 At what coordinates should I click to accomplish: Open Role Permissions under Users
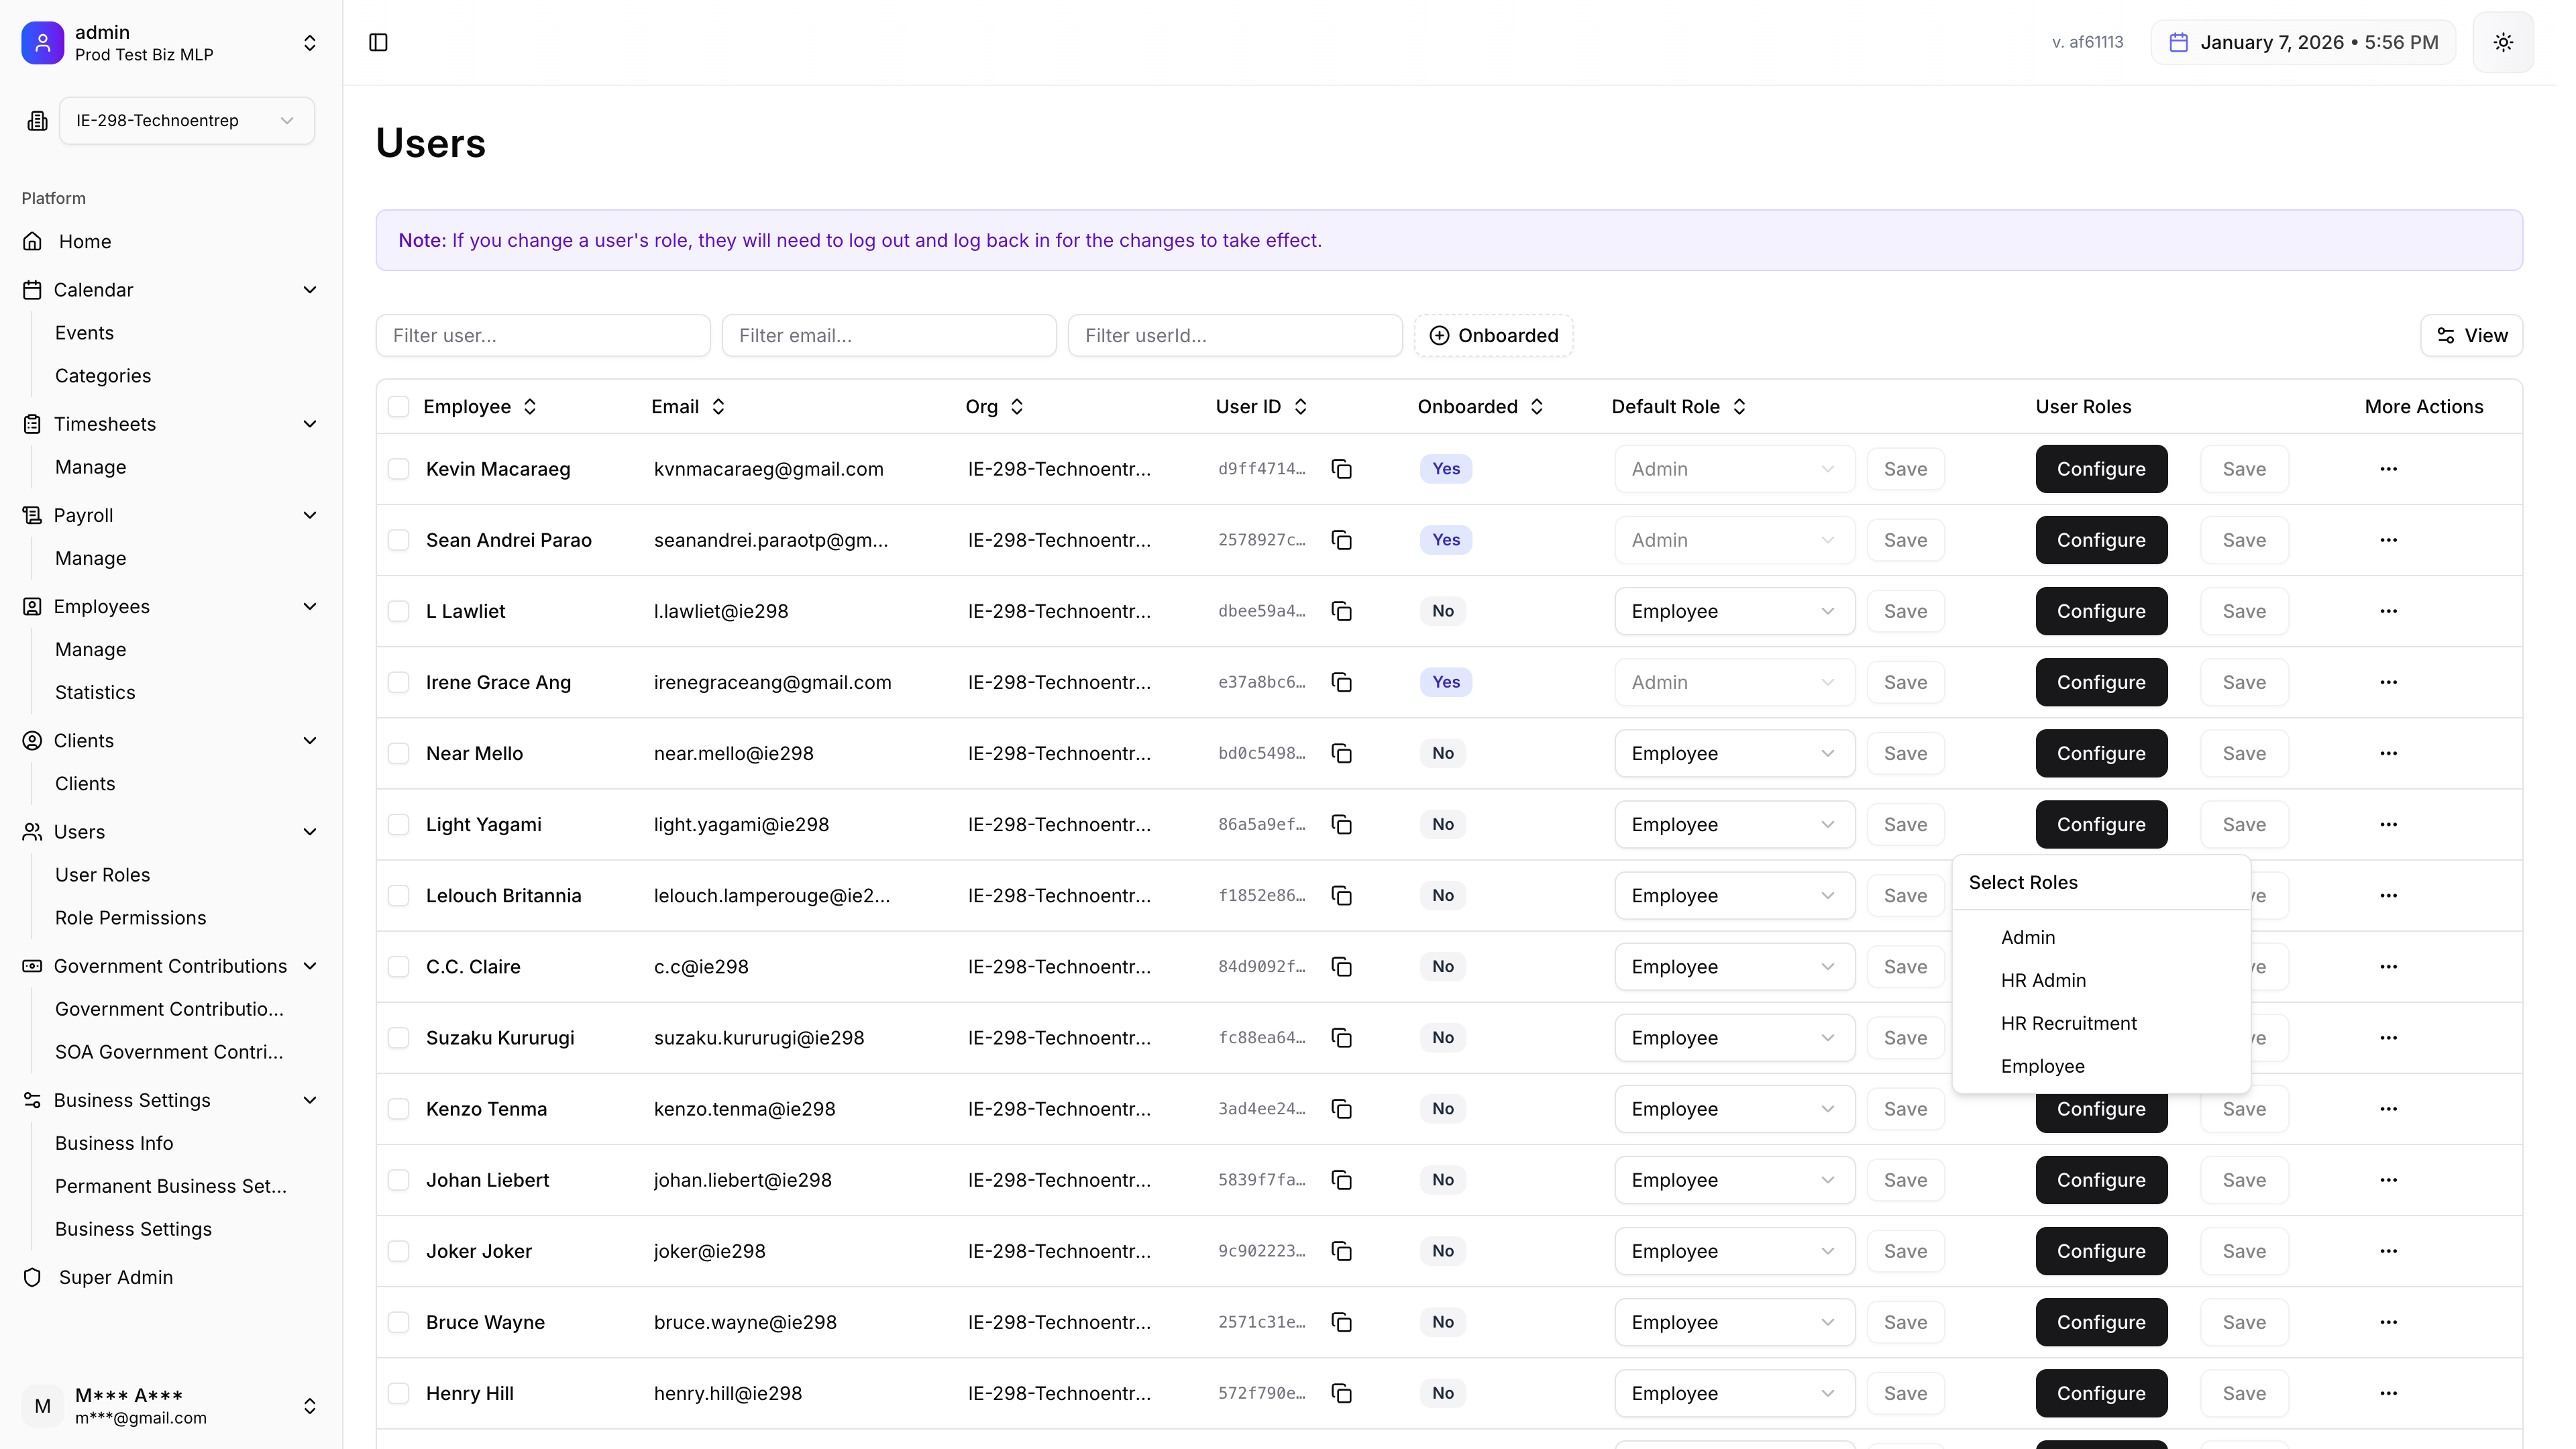tap(130, 917)
